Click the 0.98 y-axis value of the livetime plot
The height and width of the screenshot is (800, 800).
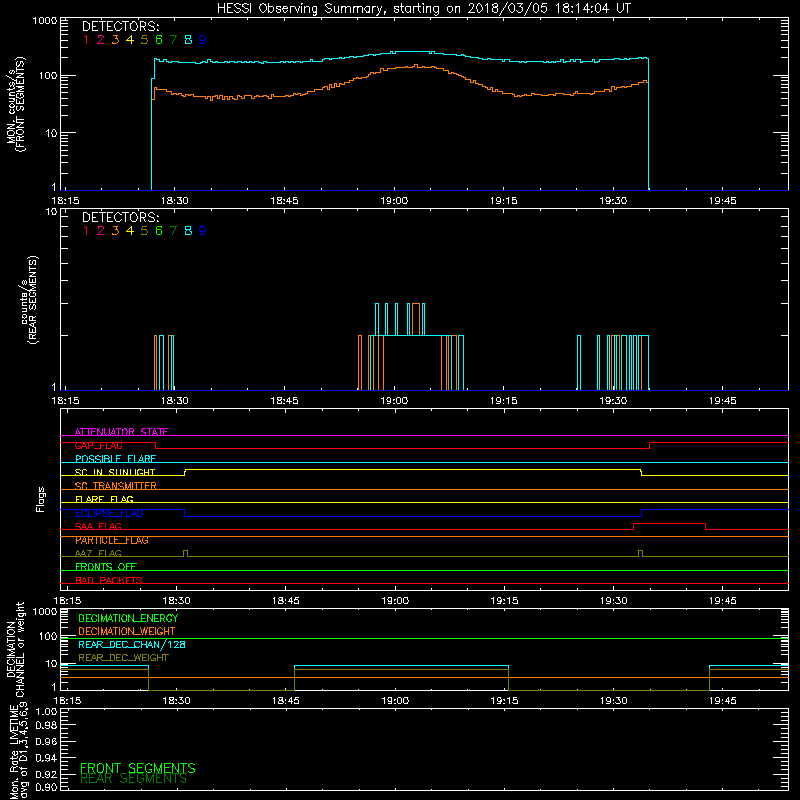[46, 727]
